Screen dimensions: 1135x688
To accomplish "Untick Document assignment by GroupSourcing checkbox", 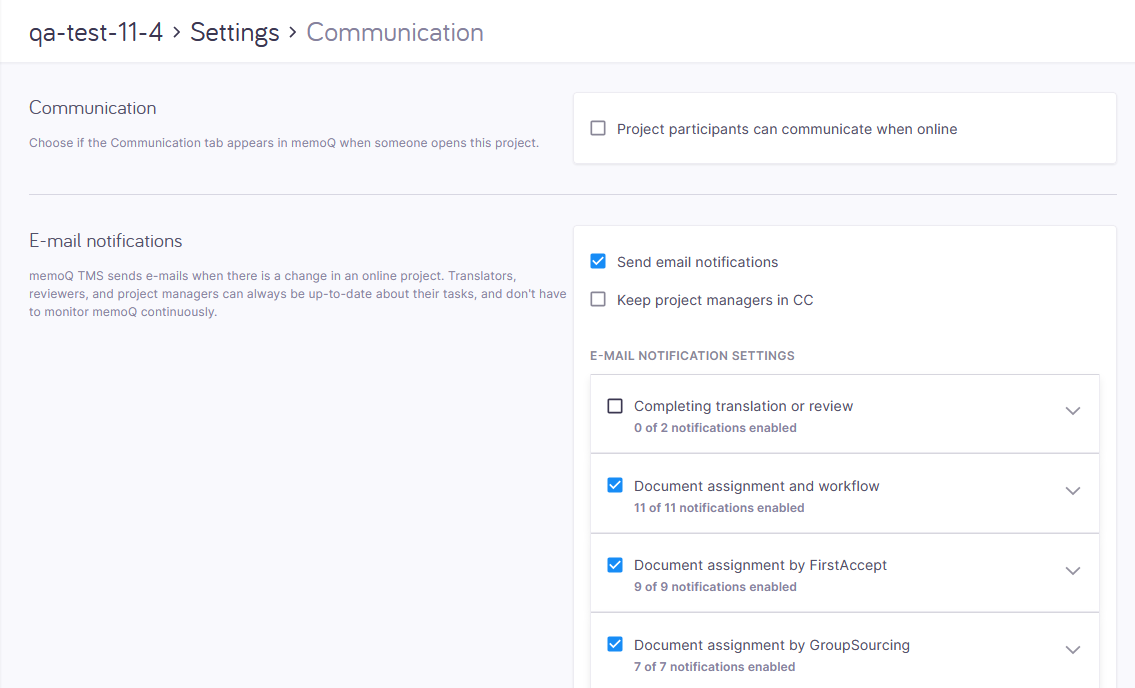I will pyautogui.click(x=615, y=645).
